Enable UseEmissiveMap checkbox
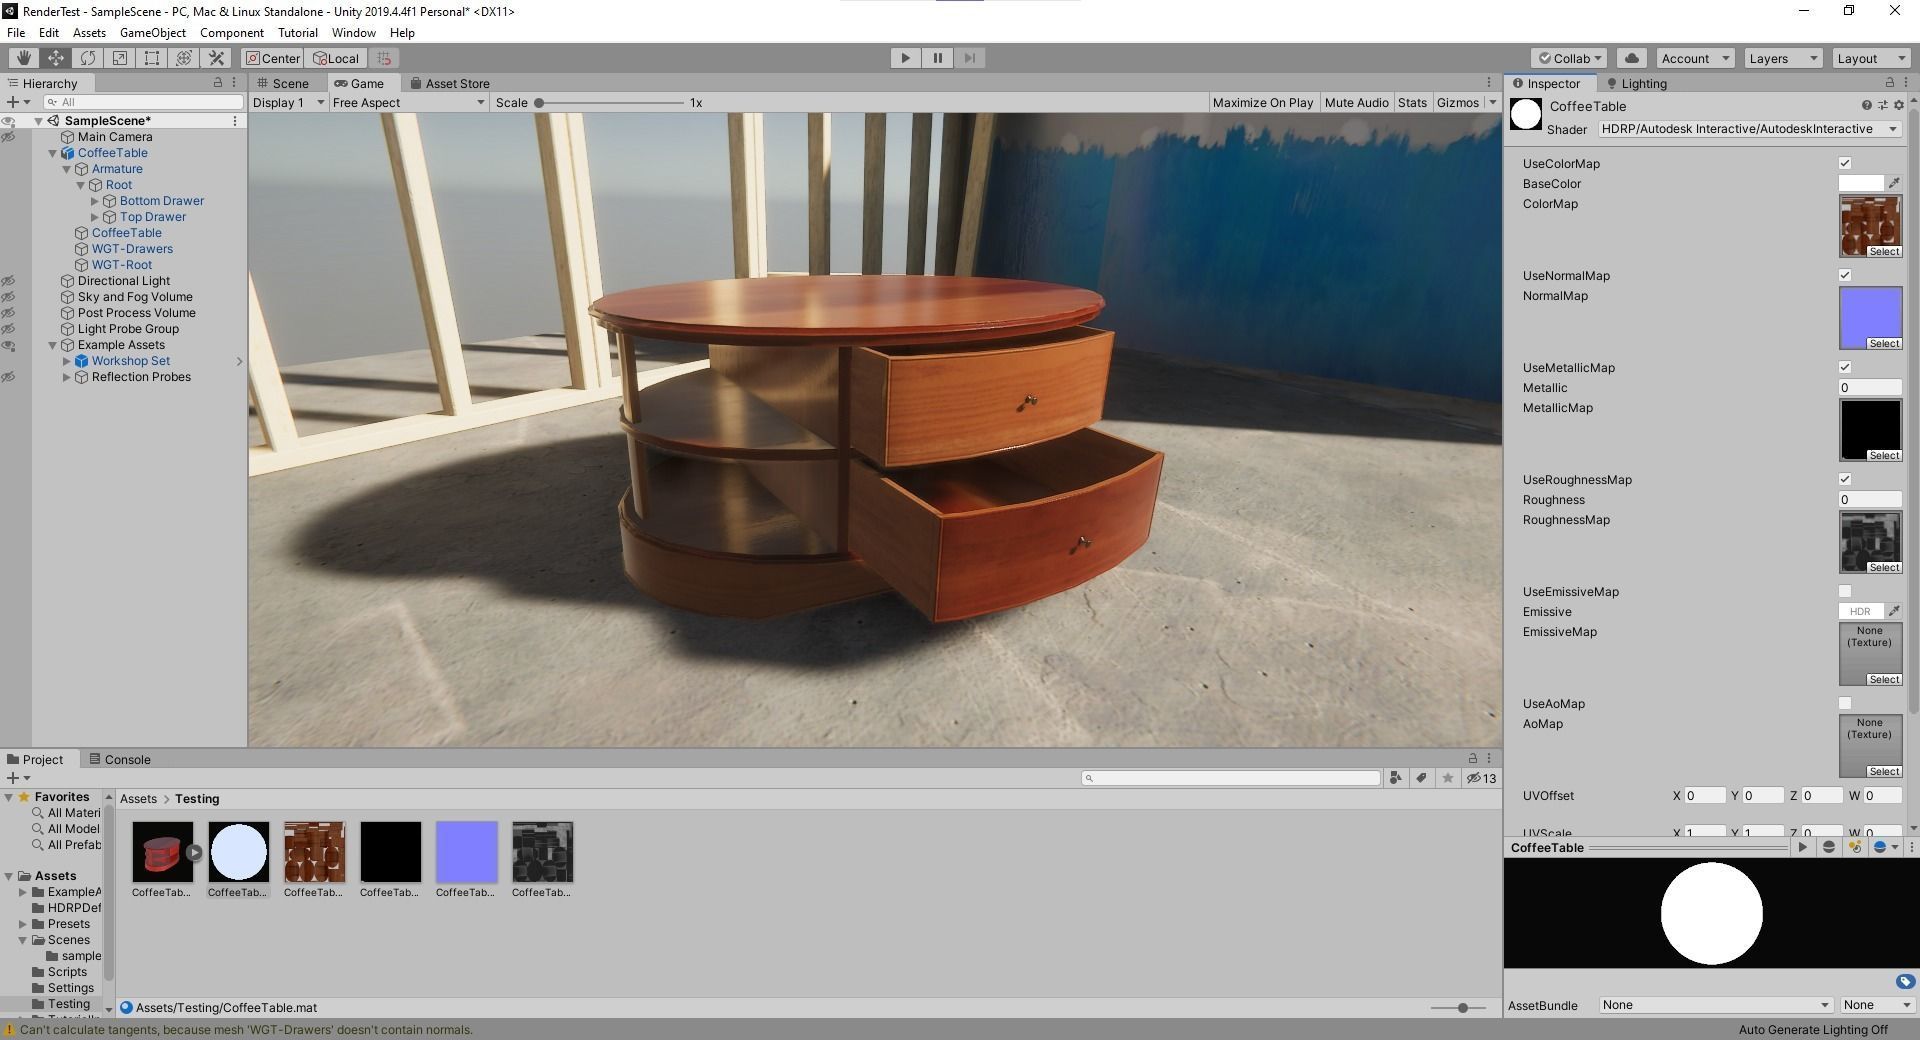This screenshot has height=1040, width=1920. pyautogui.click(x=1845, y=591)
